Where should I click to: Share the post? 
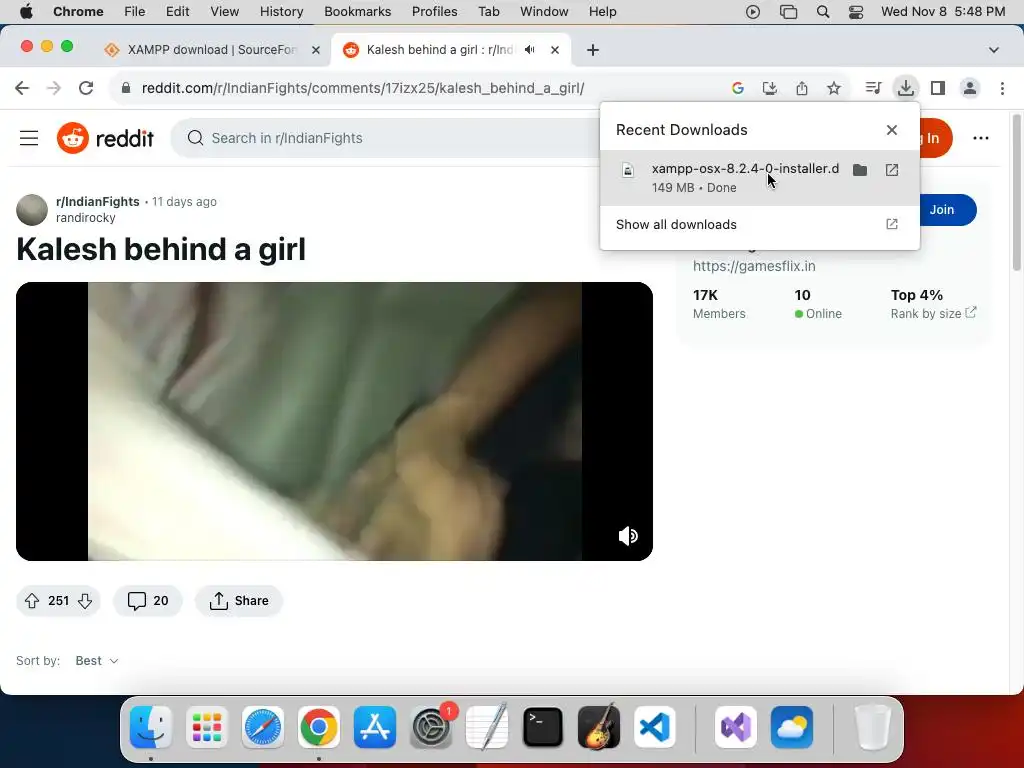coord(238,601)
